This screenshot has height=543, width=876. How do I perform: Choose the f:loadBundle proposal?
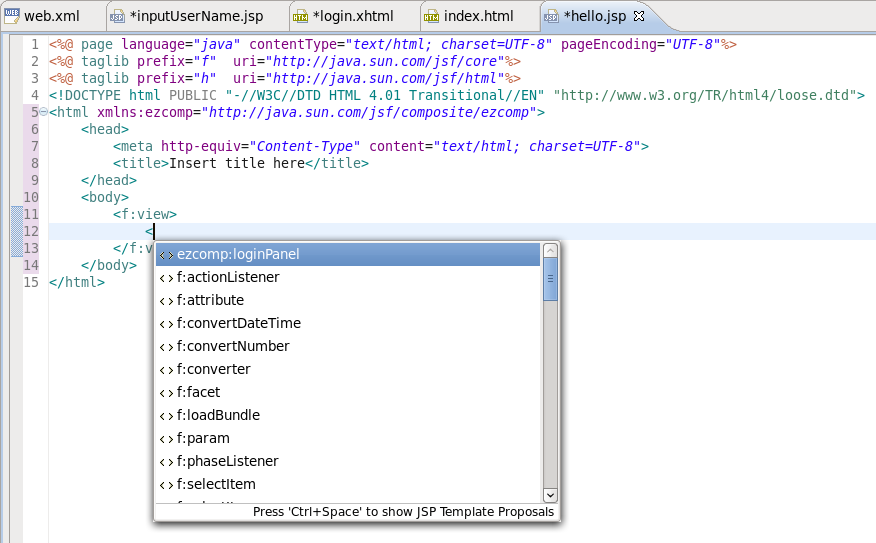(x=347, y=415)
